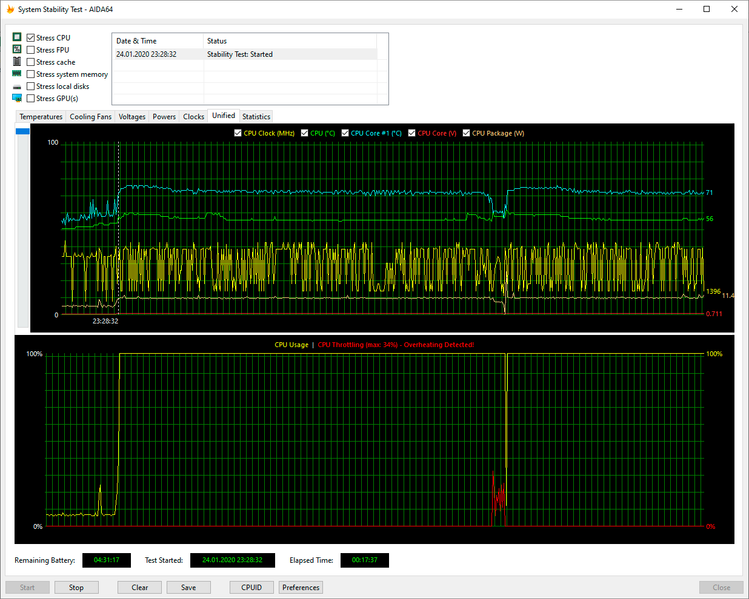Switch to the Temperatures tab
Viewport: 749px width, 599px height.
41,117
